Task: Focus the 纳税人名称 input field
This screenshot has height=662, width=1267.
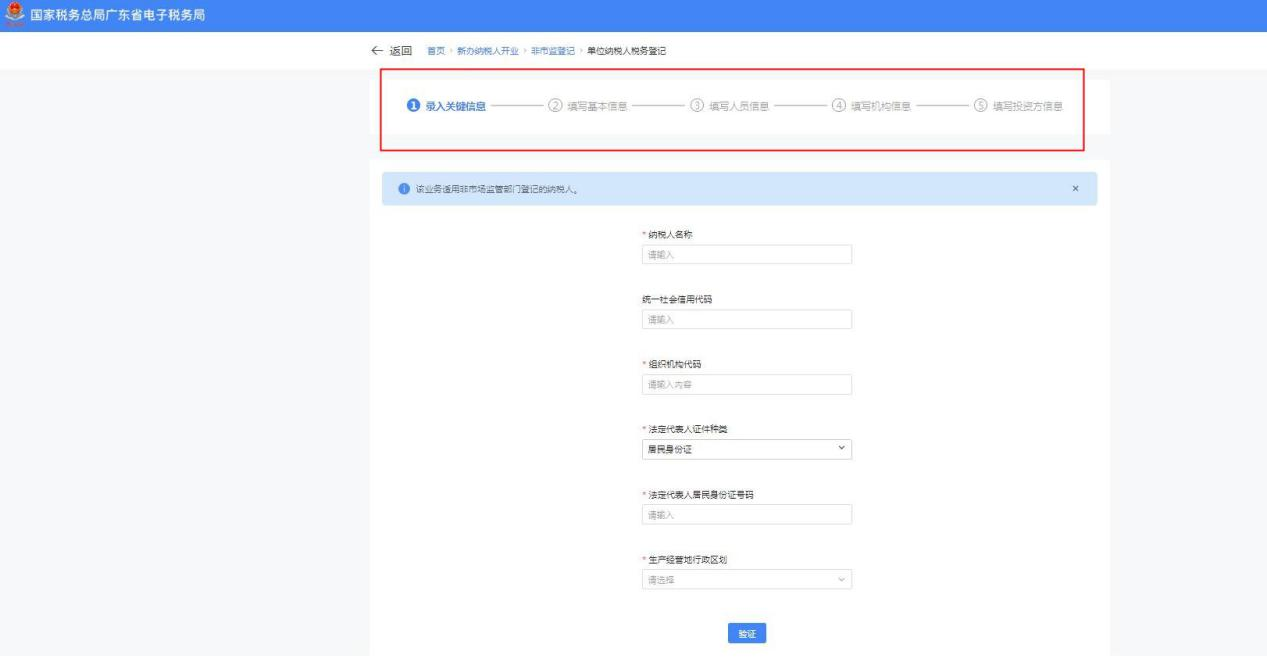Action: coord(745,255)
